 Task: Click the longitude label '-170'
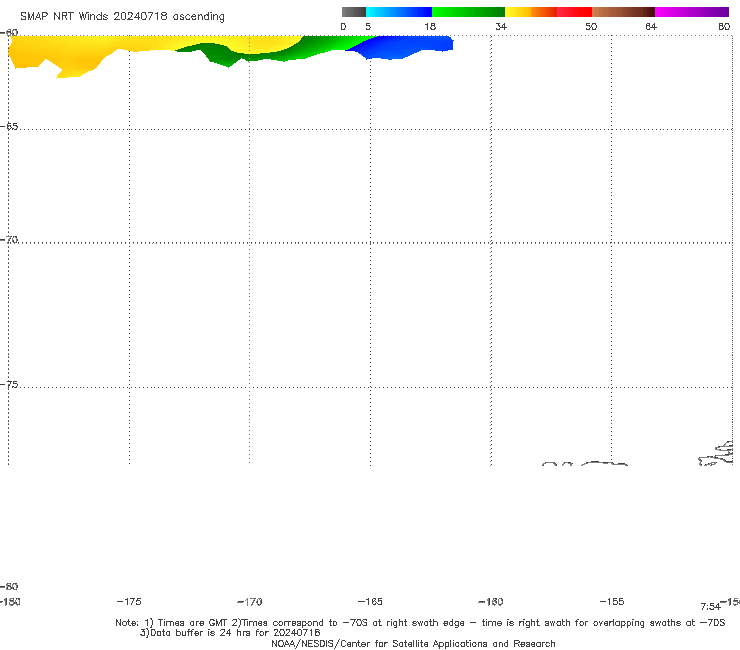pos(249,601)
